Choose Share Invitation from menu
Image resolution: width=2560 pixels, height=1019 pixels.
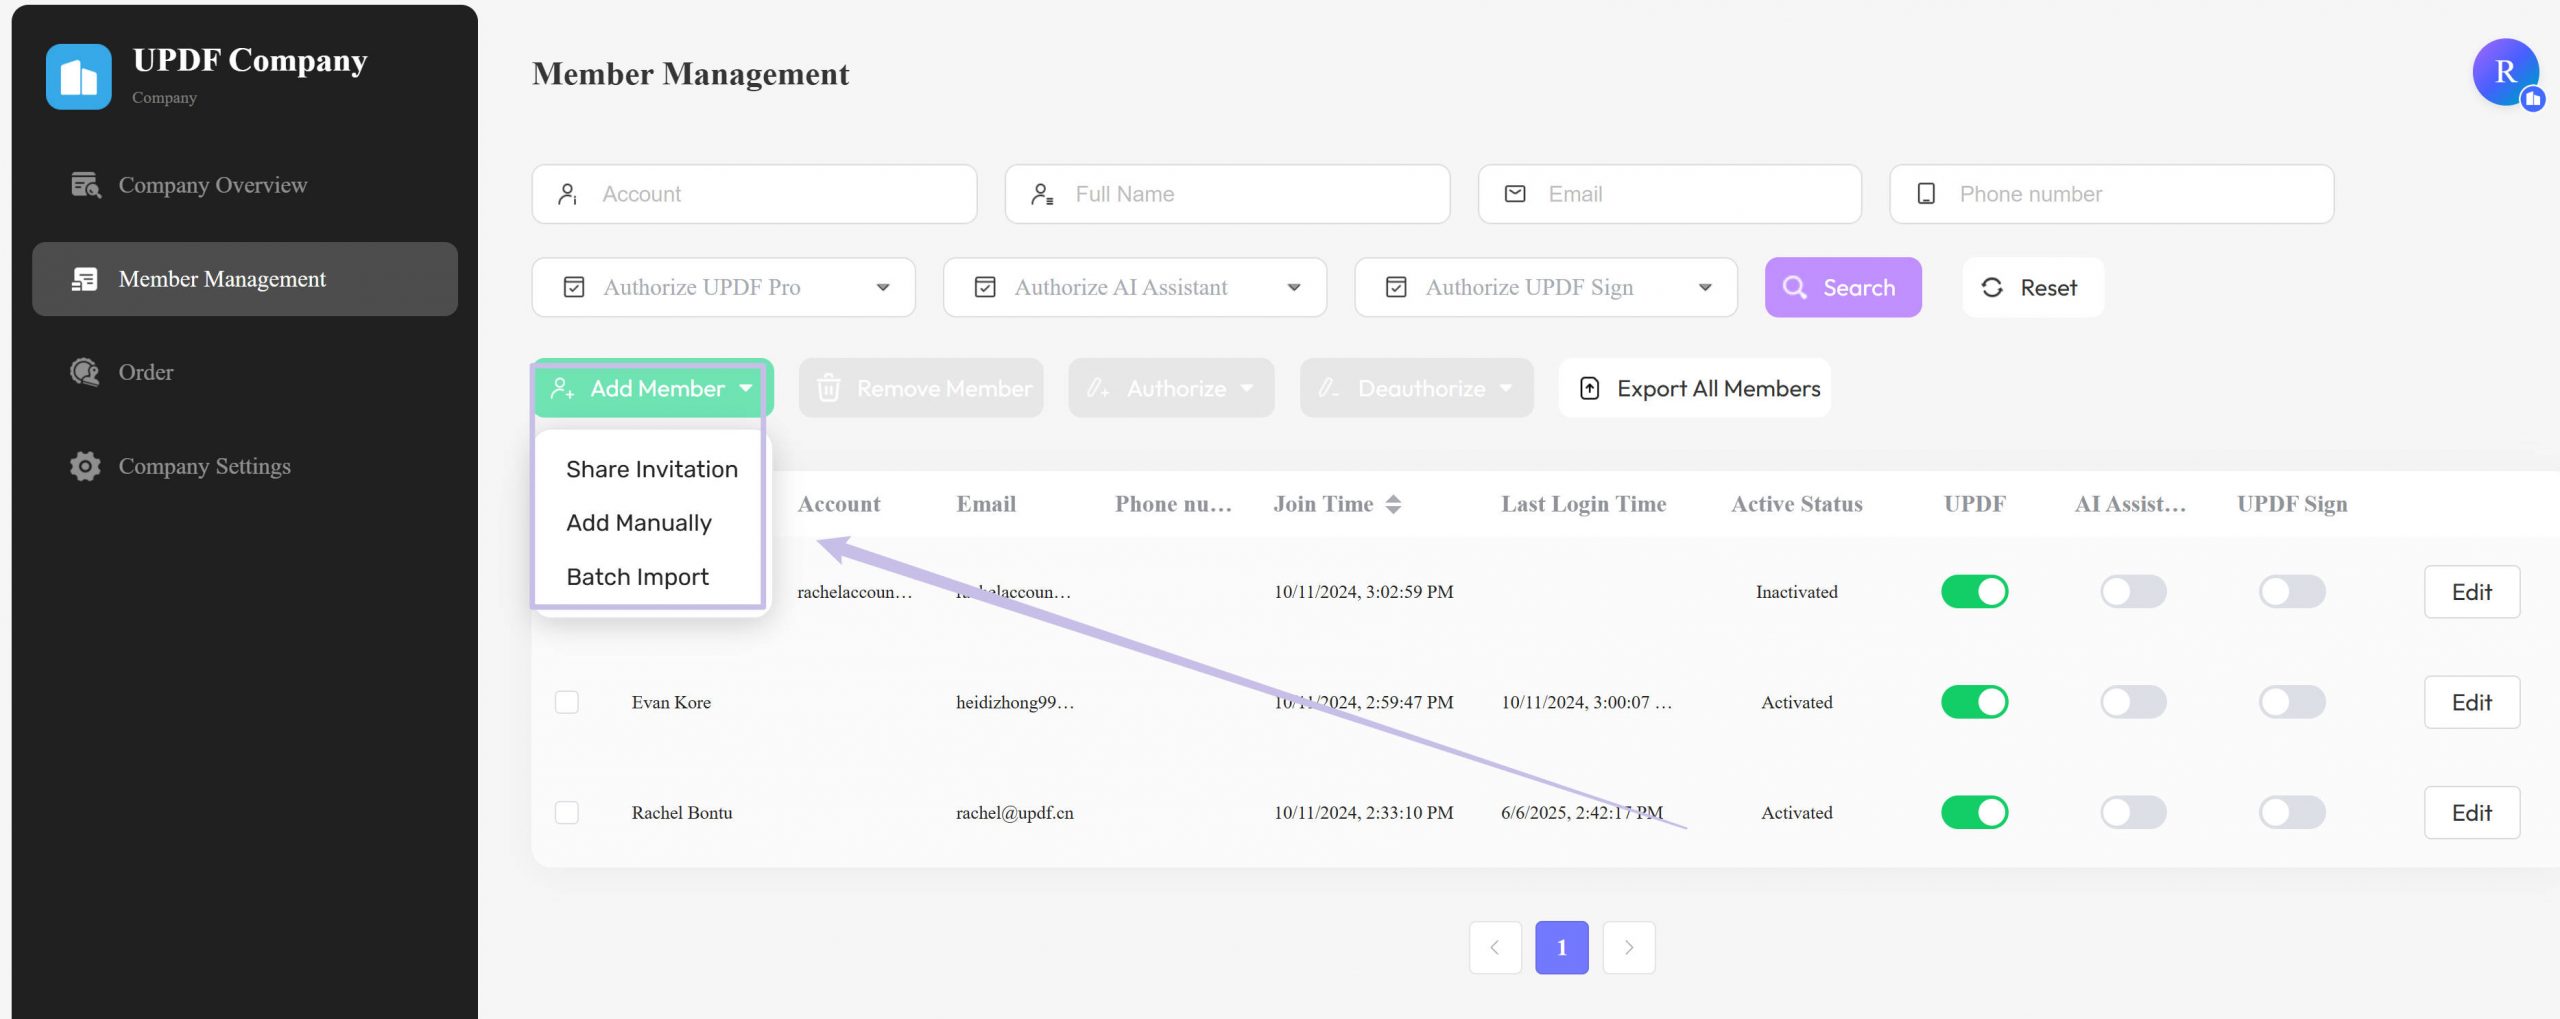point(651,469)
